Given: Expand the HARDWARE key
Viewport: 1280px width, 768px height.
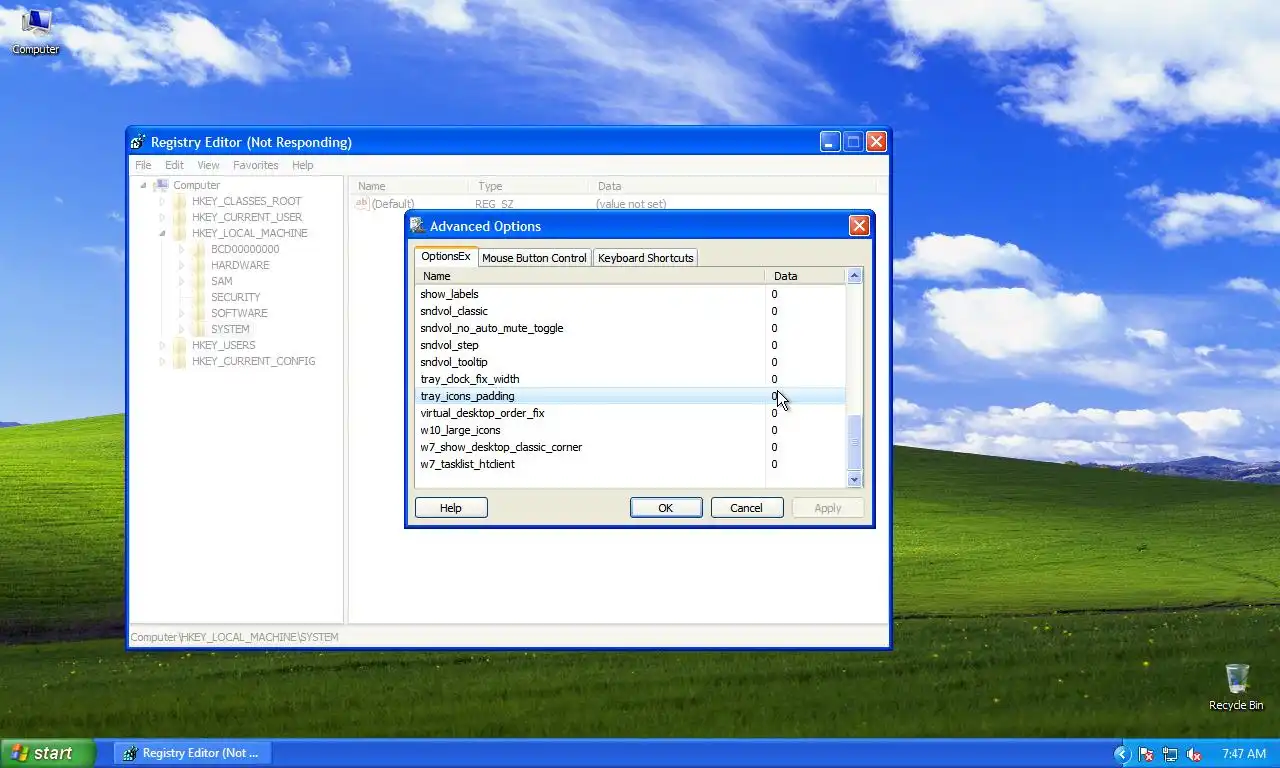Looking at the screenshot, I should click(181, 265).
